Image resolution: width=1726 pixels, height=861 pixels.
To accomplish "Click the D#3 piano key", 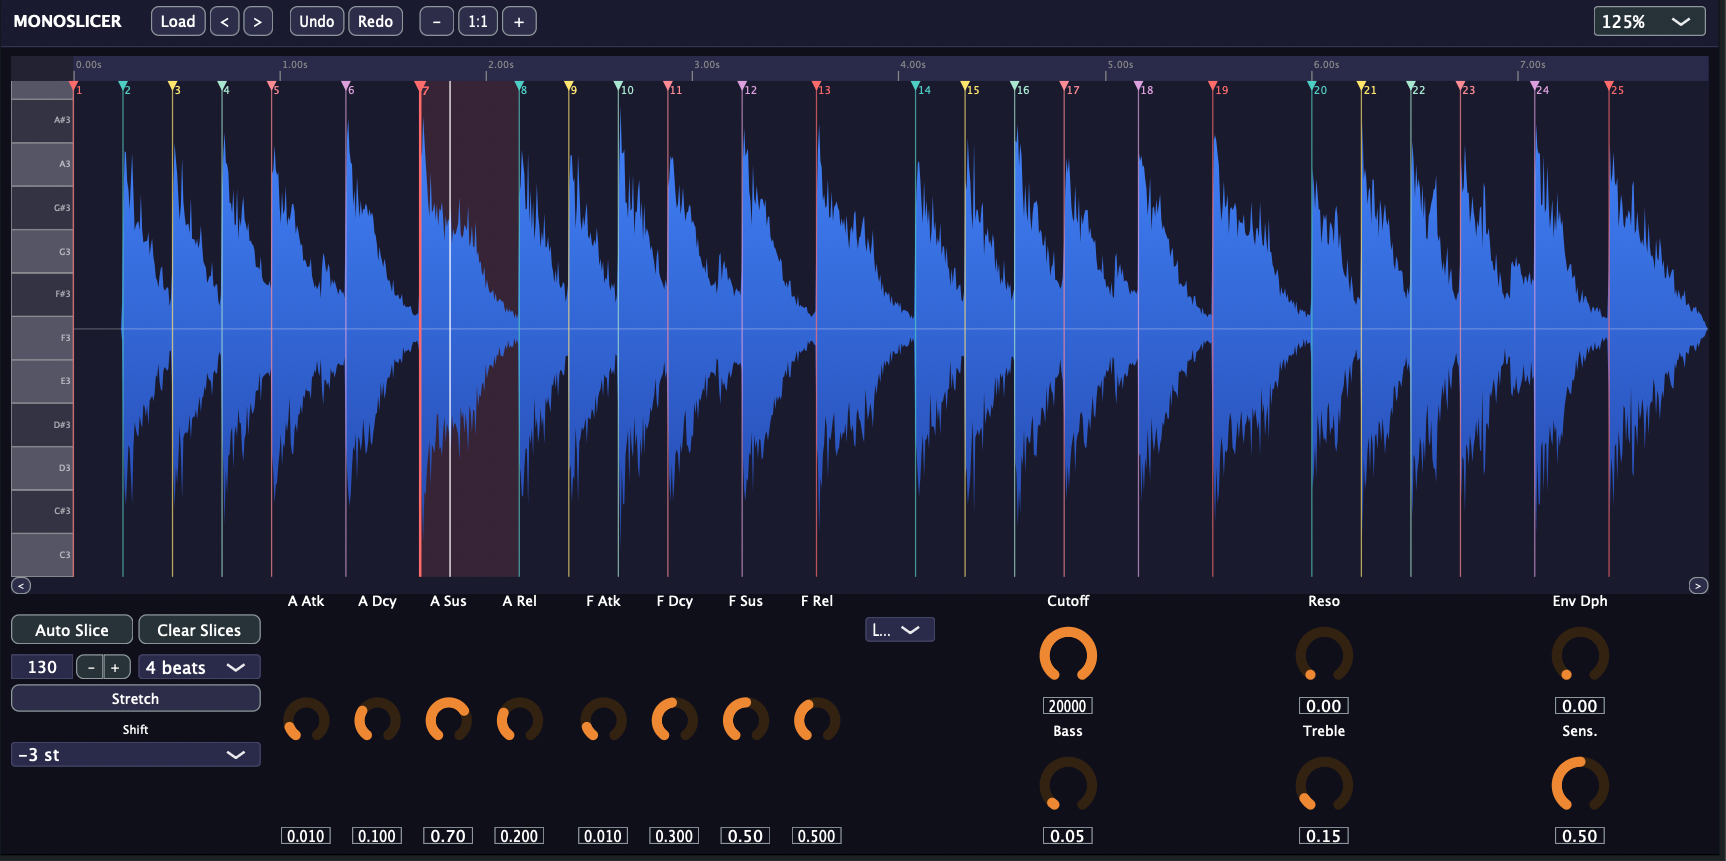I will click(42, 425).
